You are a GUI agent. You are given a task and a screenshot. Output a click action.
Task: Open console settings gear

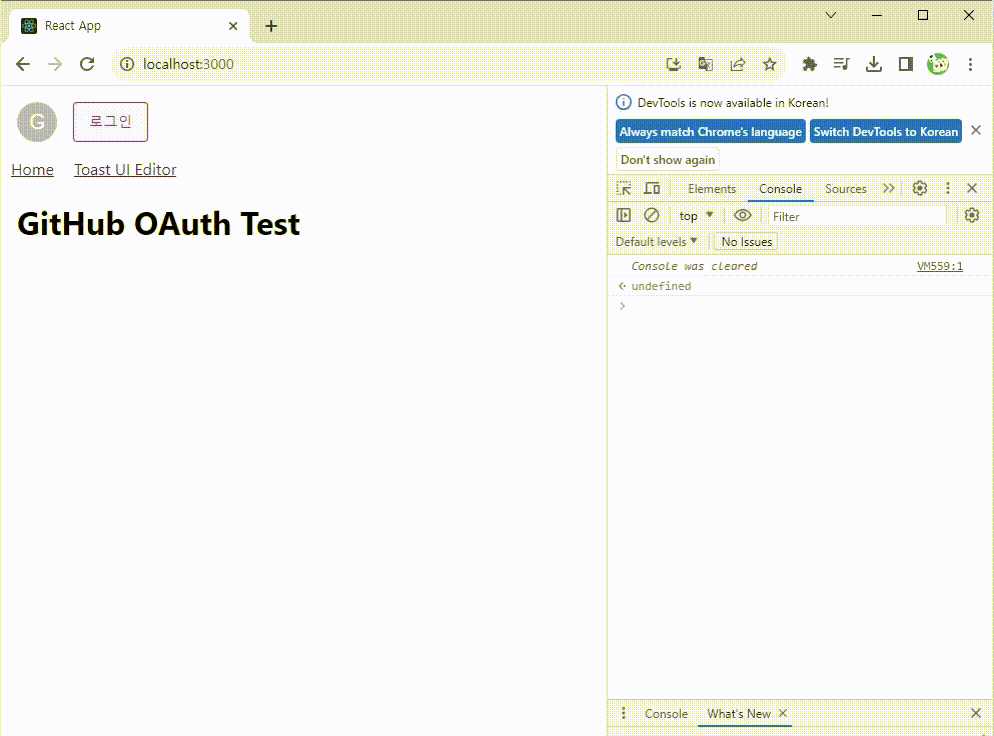(972, 216)
